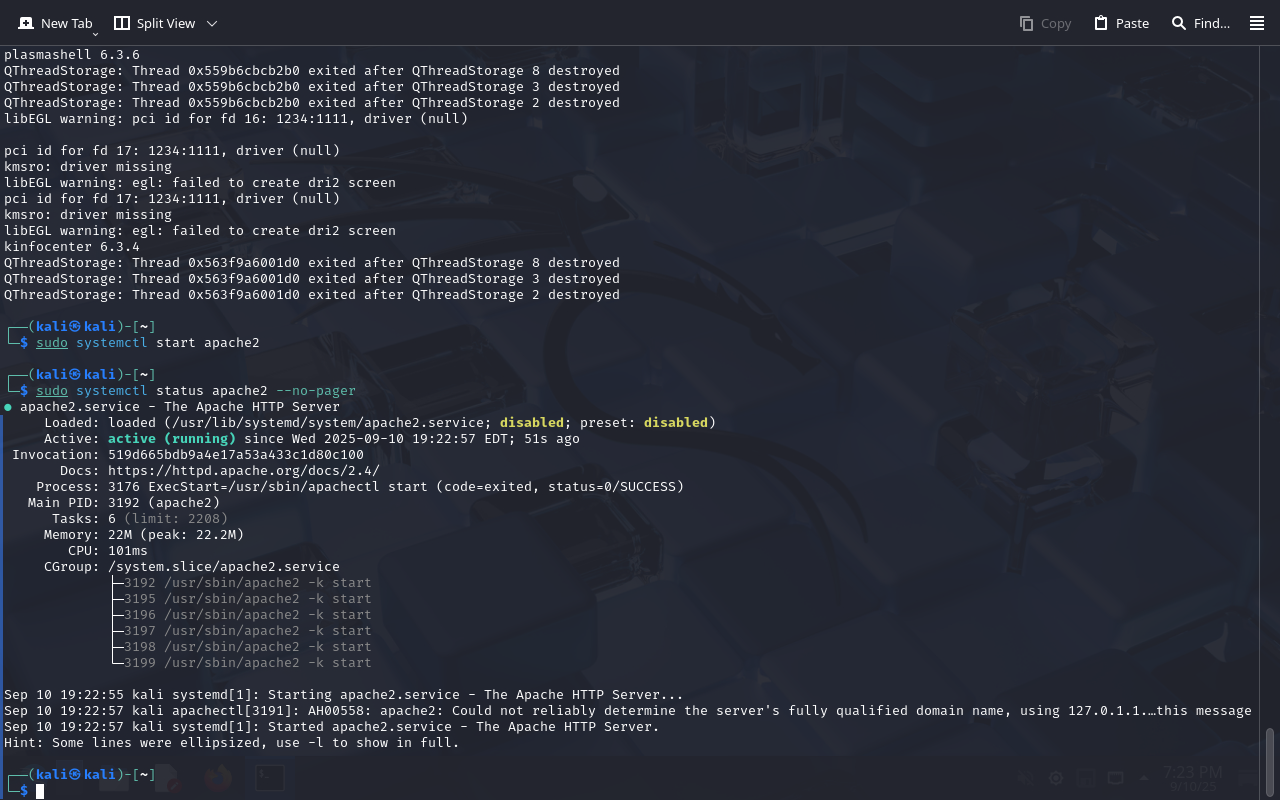This screenshot has width=1280, height=800.
Task: Click the '0x559b6cbcb2b0 ... QThreadStorage 8 destroyed' line
Action: [x=312, y=71]
